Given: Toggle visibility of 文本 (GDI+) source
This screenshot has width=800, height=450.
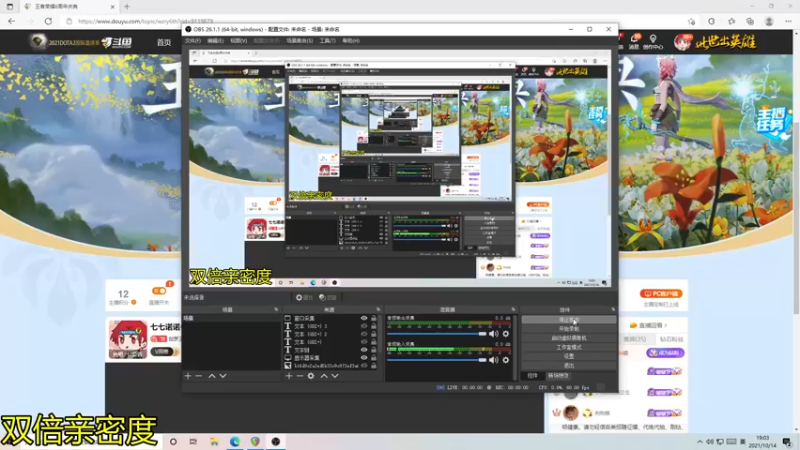Looking at the screenshot, I should pos(364,342).
